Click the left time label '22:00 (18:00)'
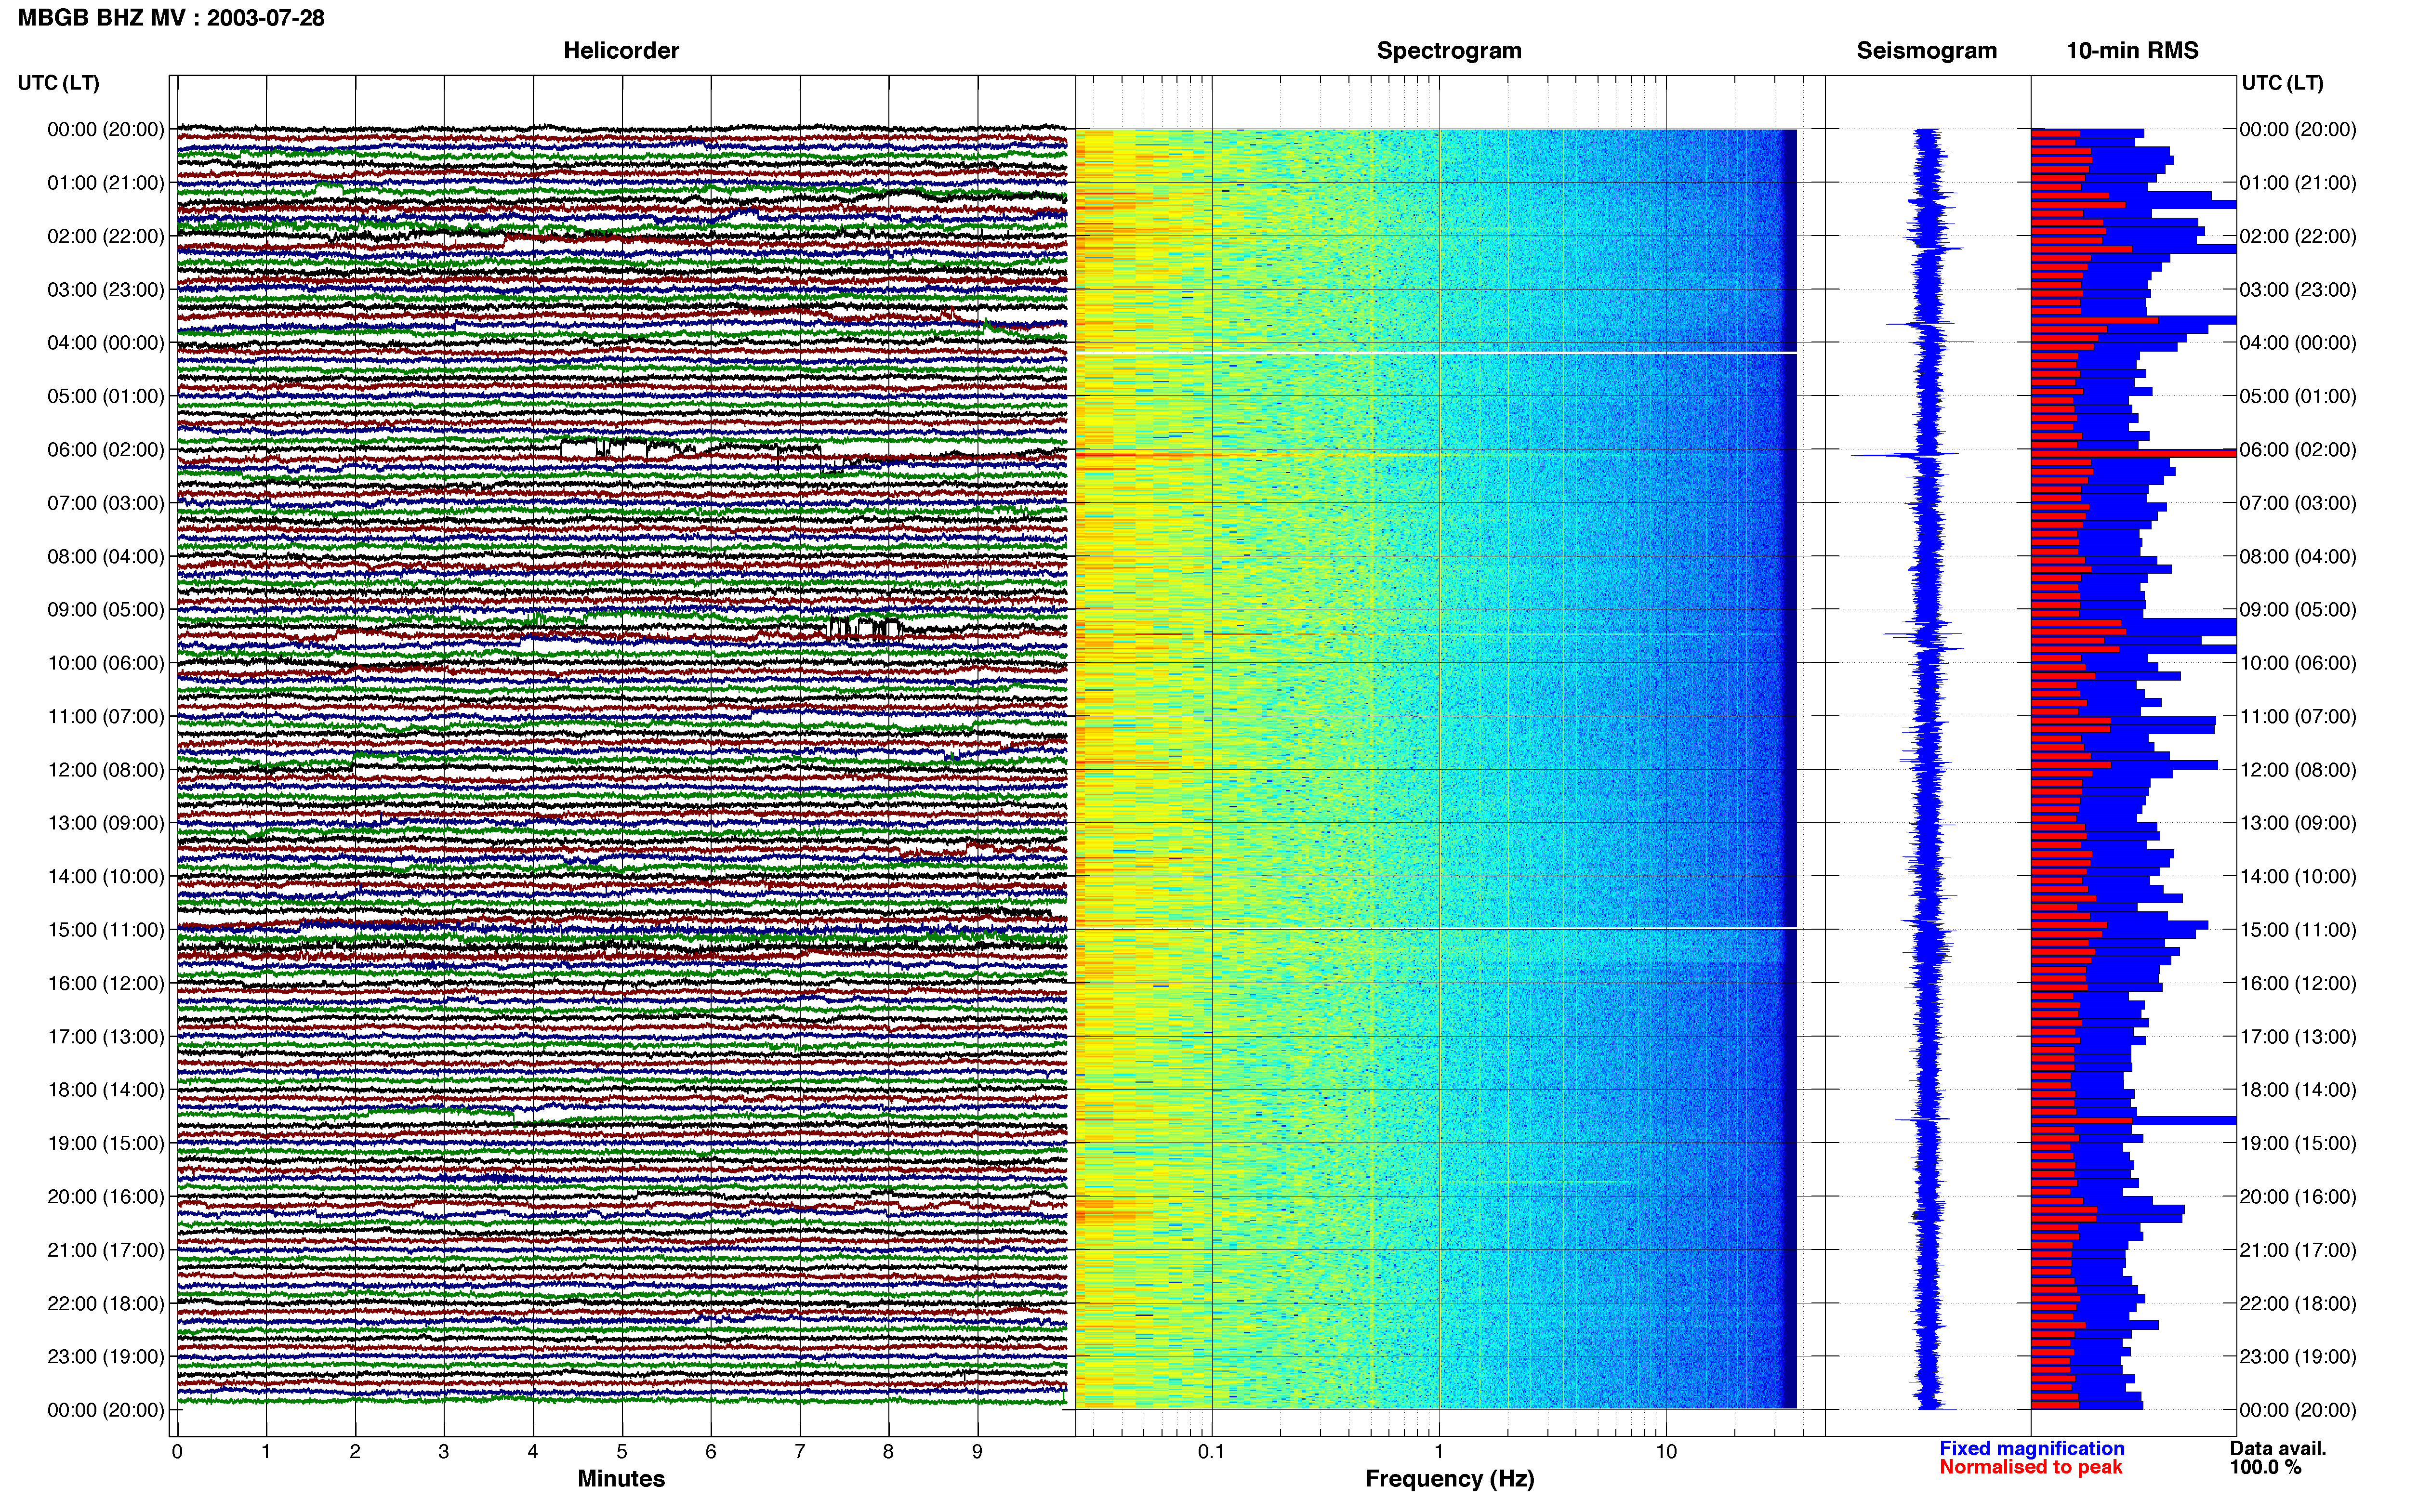The height and width of the screenshot is (1512, 2418). [x=106, y=1303]
